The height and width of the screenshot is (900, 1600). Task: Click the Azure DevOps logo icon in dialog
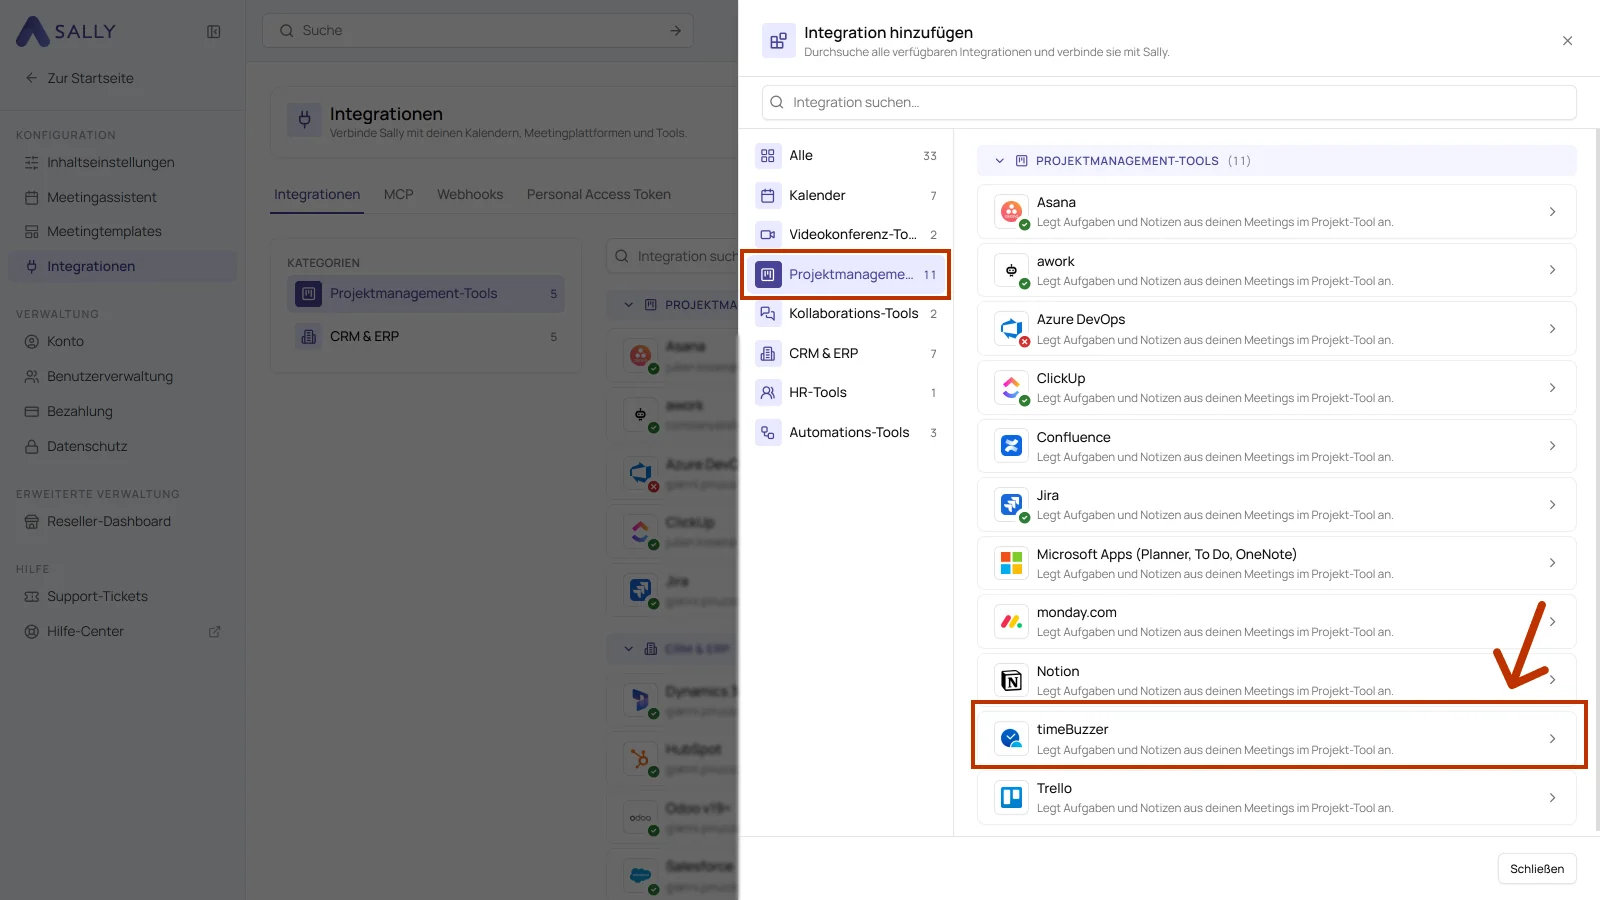click(x=1011, y=328)
